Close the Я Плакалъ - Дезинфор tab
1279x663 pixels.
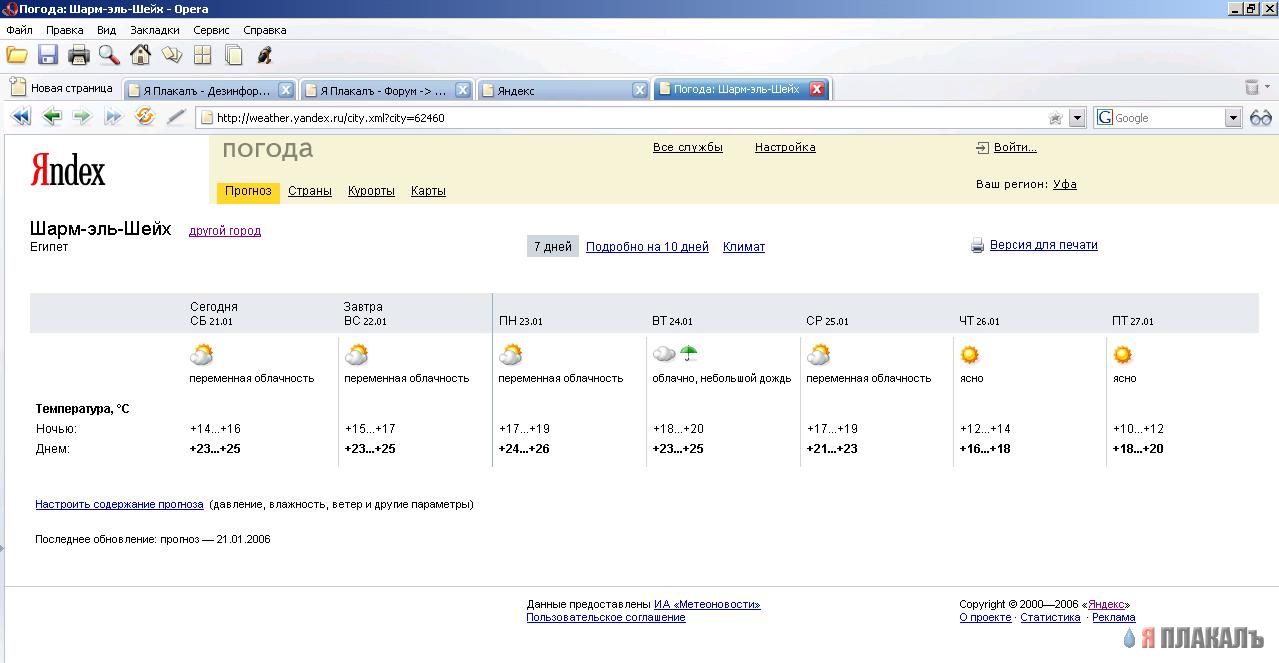click(x=285, y=90)
